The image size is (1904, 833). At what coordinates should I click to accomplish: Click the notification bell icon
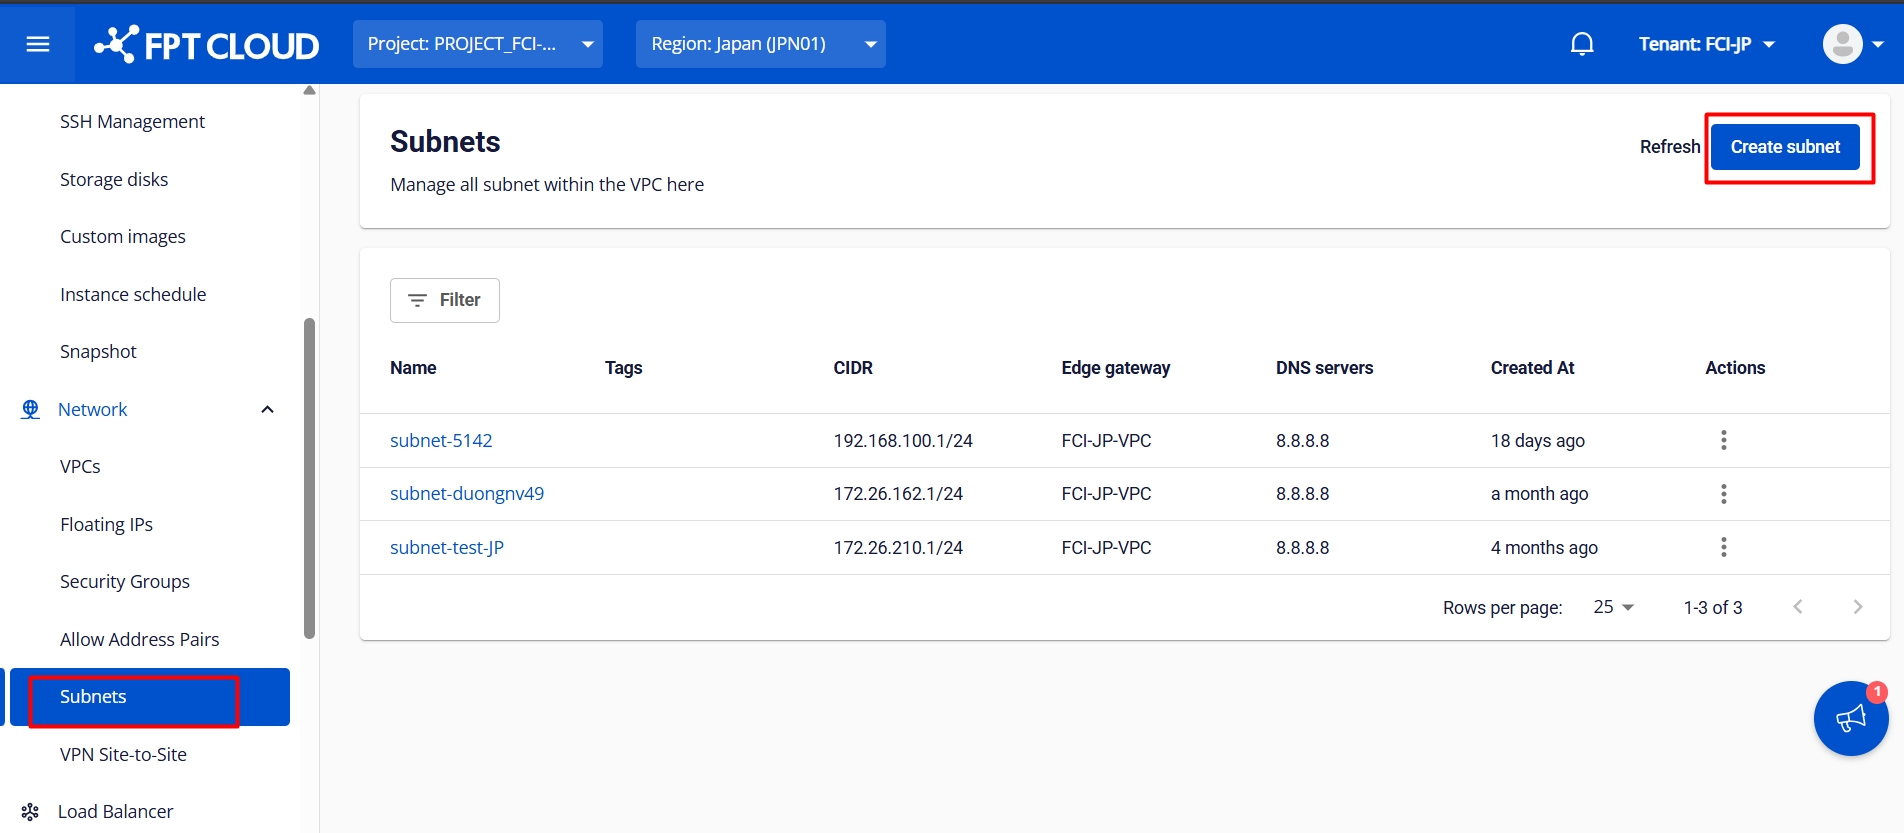1581,44
